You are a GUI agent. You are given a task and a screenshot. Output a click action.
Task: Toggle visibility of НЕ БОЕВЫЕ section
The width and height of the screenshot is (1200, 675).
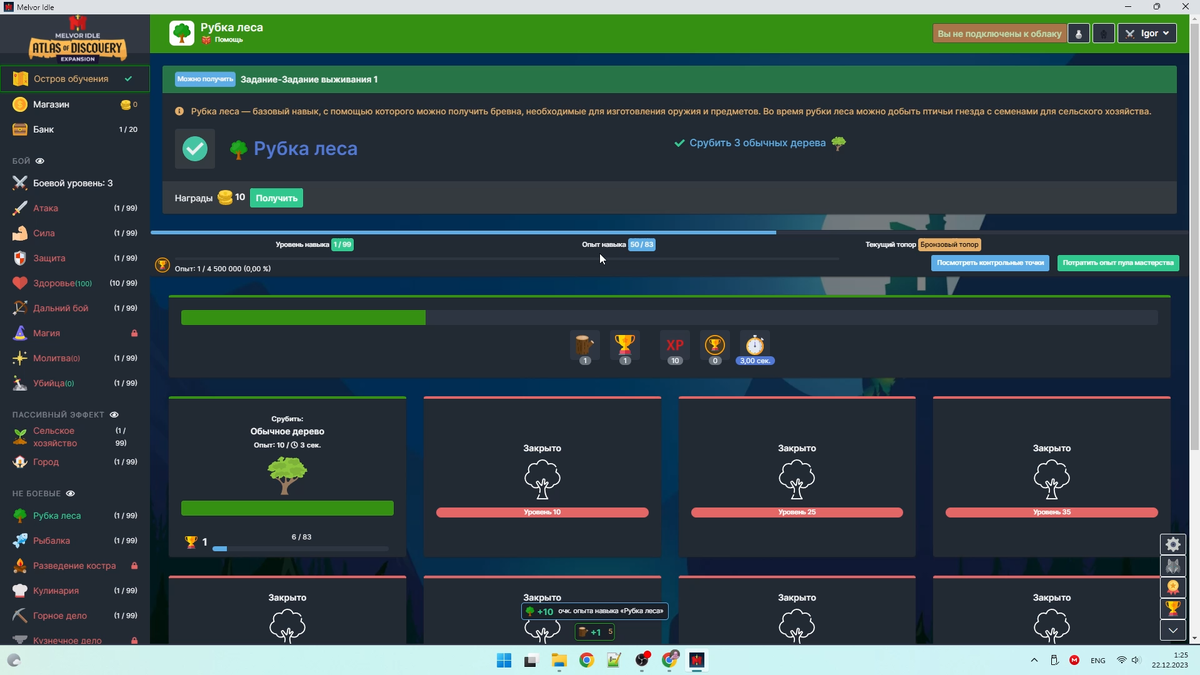70,493
